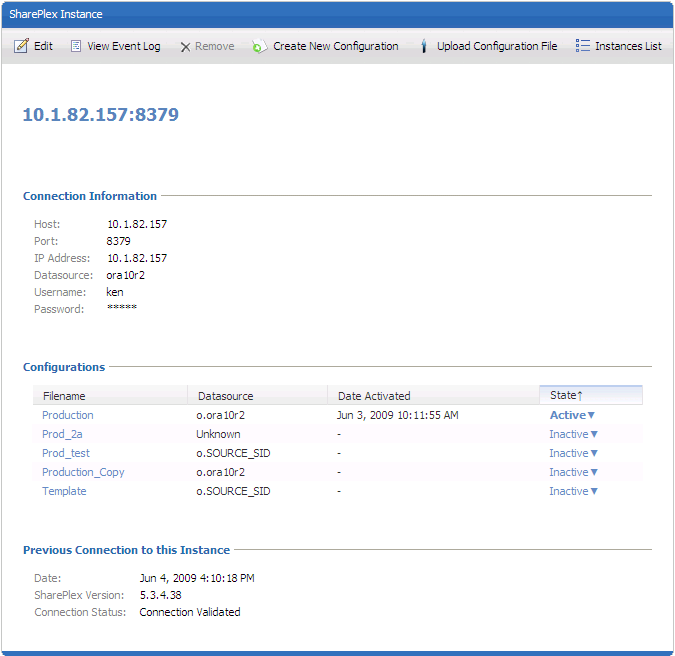Click the Upload Configuration File icon
The height and width of the screenshot is (656, 675).
pos(424,46)
